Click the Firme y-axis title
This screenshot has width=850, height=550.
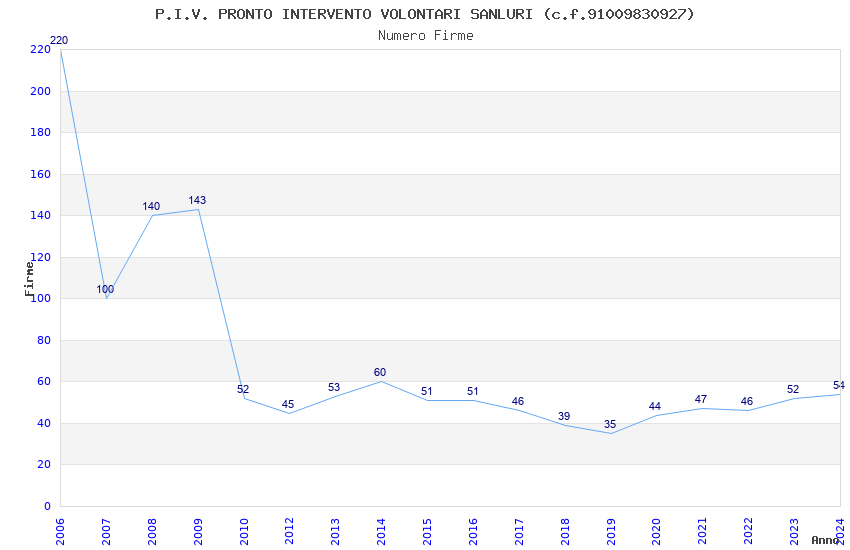(x=29, y=279)
